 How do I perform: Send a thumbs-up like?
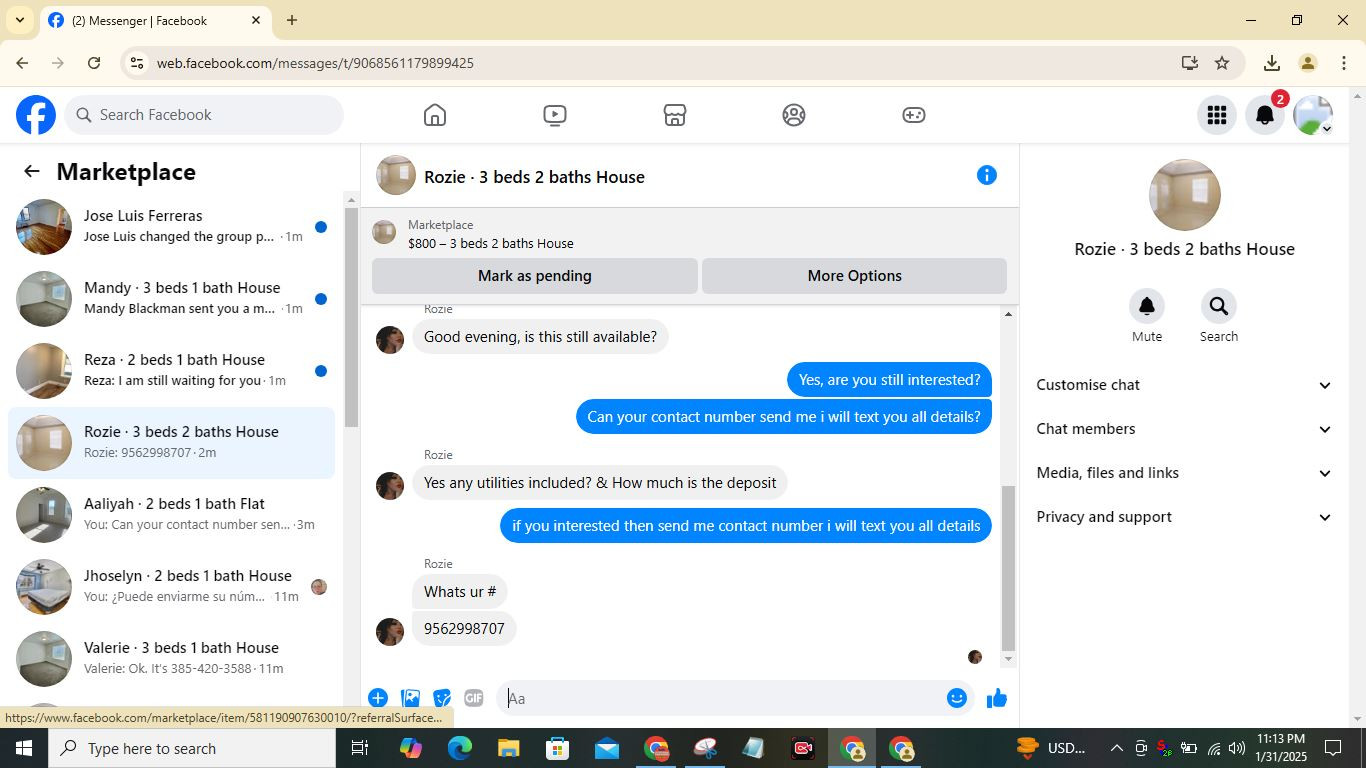(997, 698)
